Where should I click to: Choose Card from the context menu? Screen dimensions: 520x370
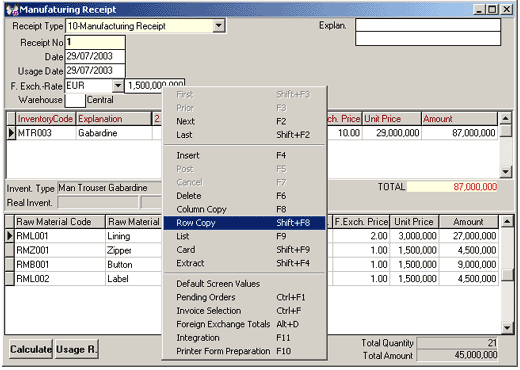244,249
